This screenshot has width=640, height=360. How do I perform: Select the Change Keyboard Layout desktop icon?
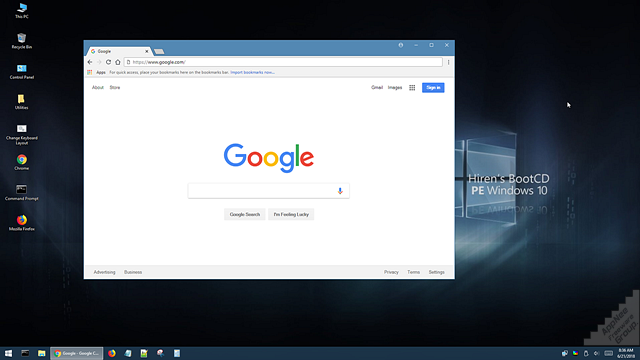coord(22,134)
